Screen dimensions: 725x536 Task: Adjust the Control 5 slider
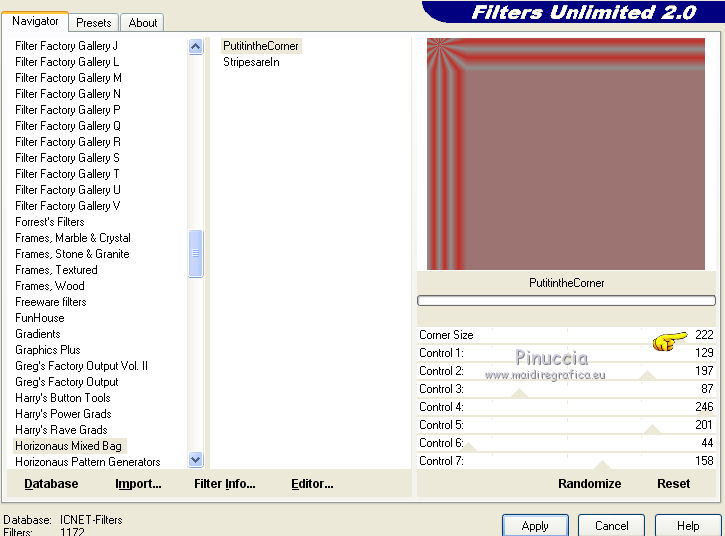click(x=566, y=425)
